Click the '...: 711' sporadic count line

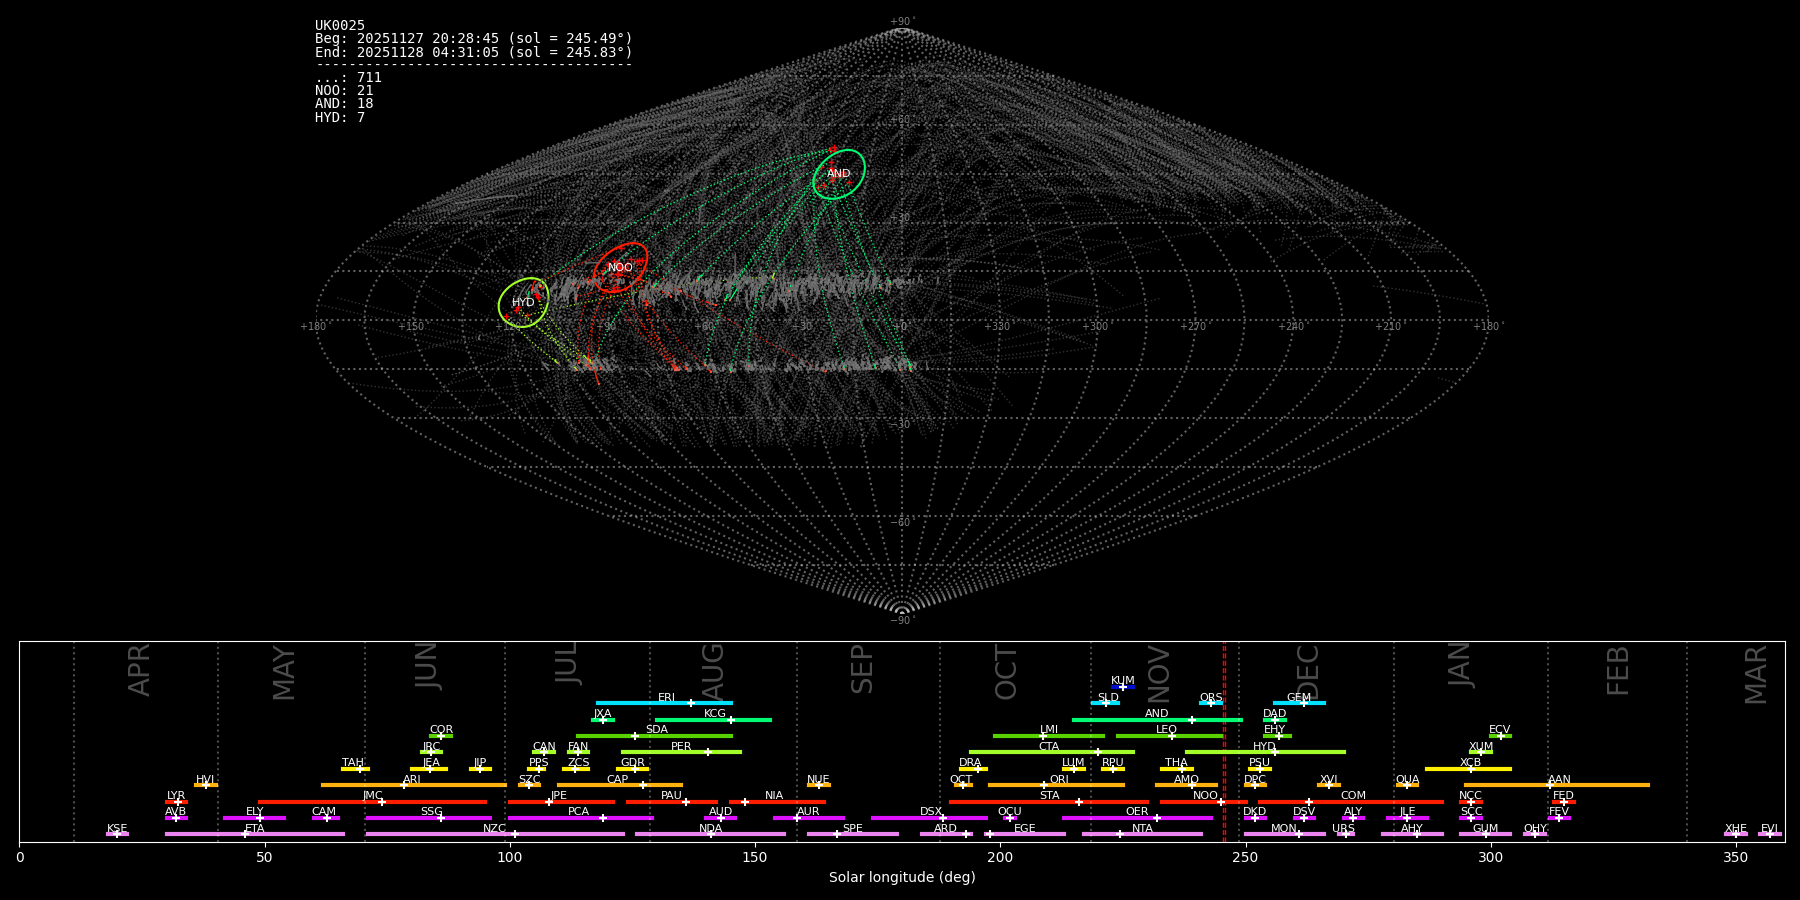348,78
